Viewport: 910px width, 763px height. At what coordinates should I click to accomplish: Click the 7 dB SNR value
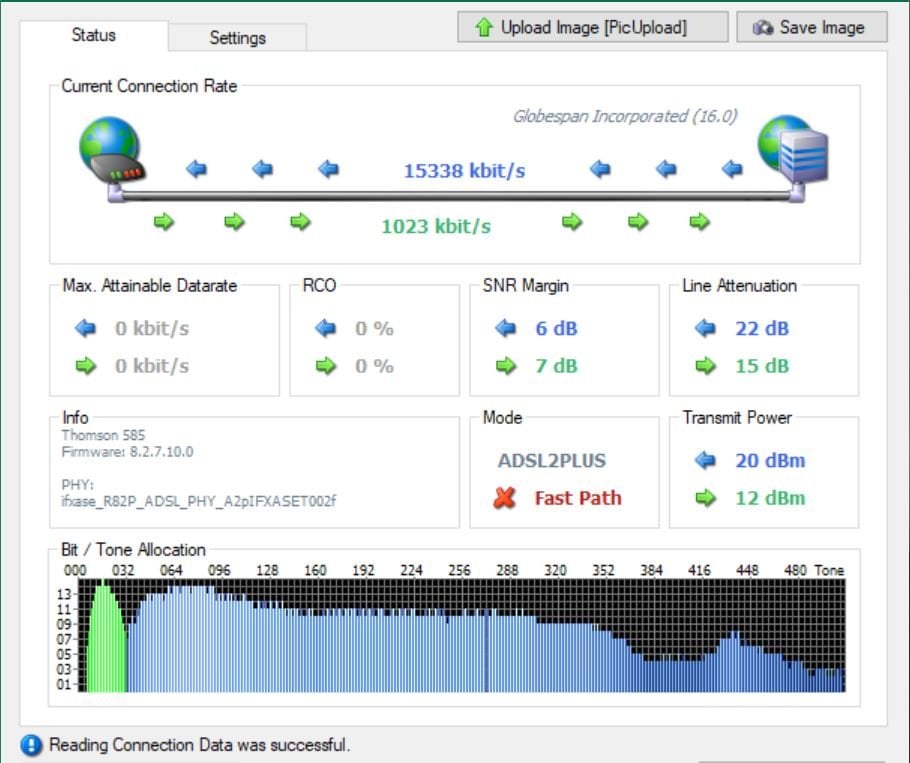556,366
